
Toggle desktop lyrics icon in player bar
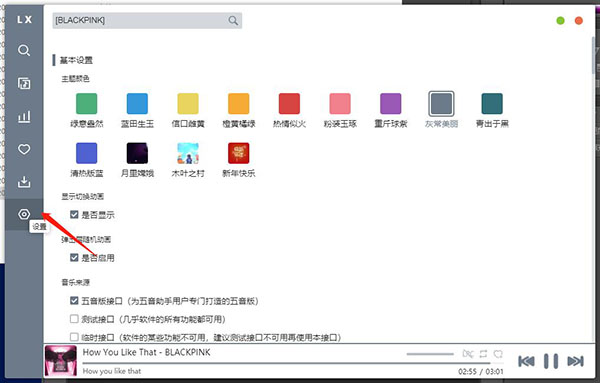click(468, 354)
